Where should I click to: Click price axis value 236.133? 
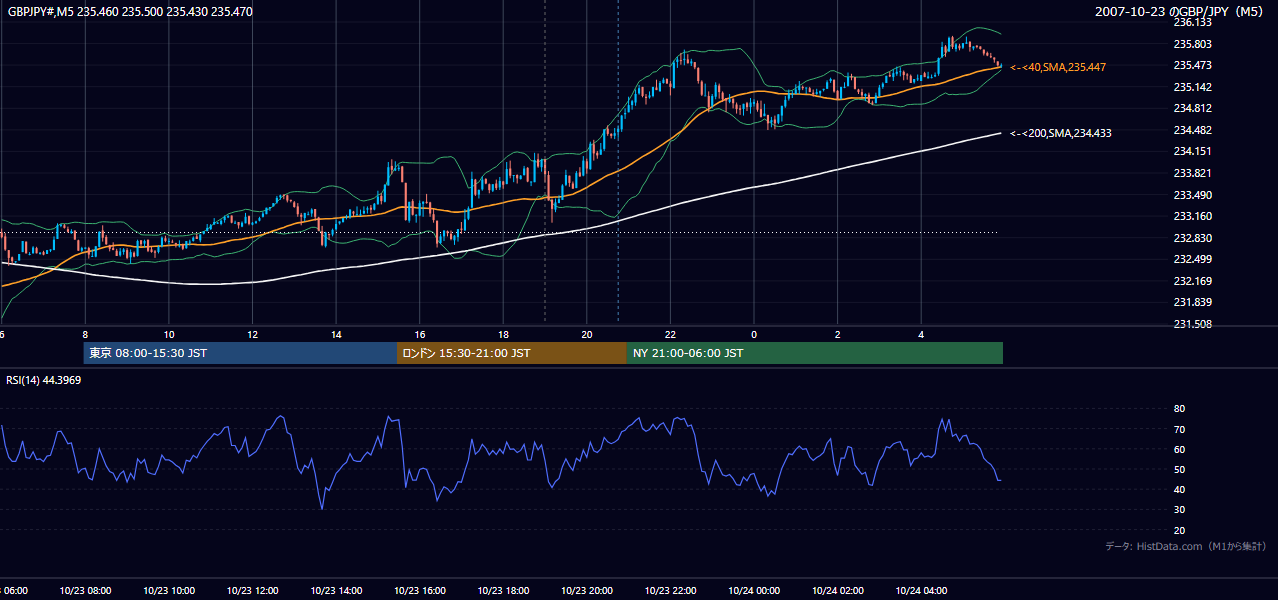pyautogui.click(x=1192, y=22)
